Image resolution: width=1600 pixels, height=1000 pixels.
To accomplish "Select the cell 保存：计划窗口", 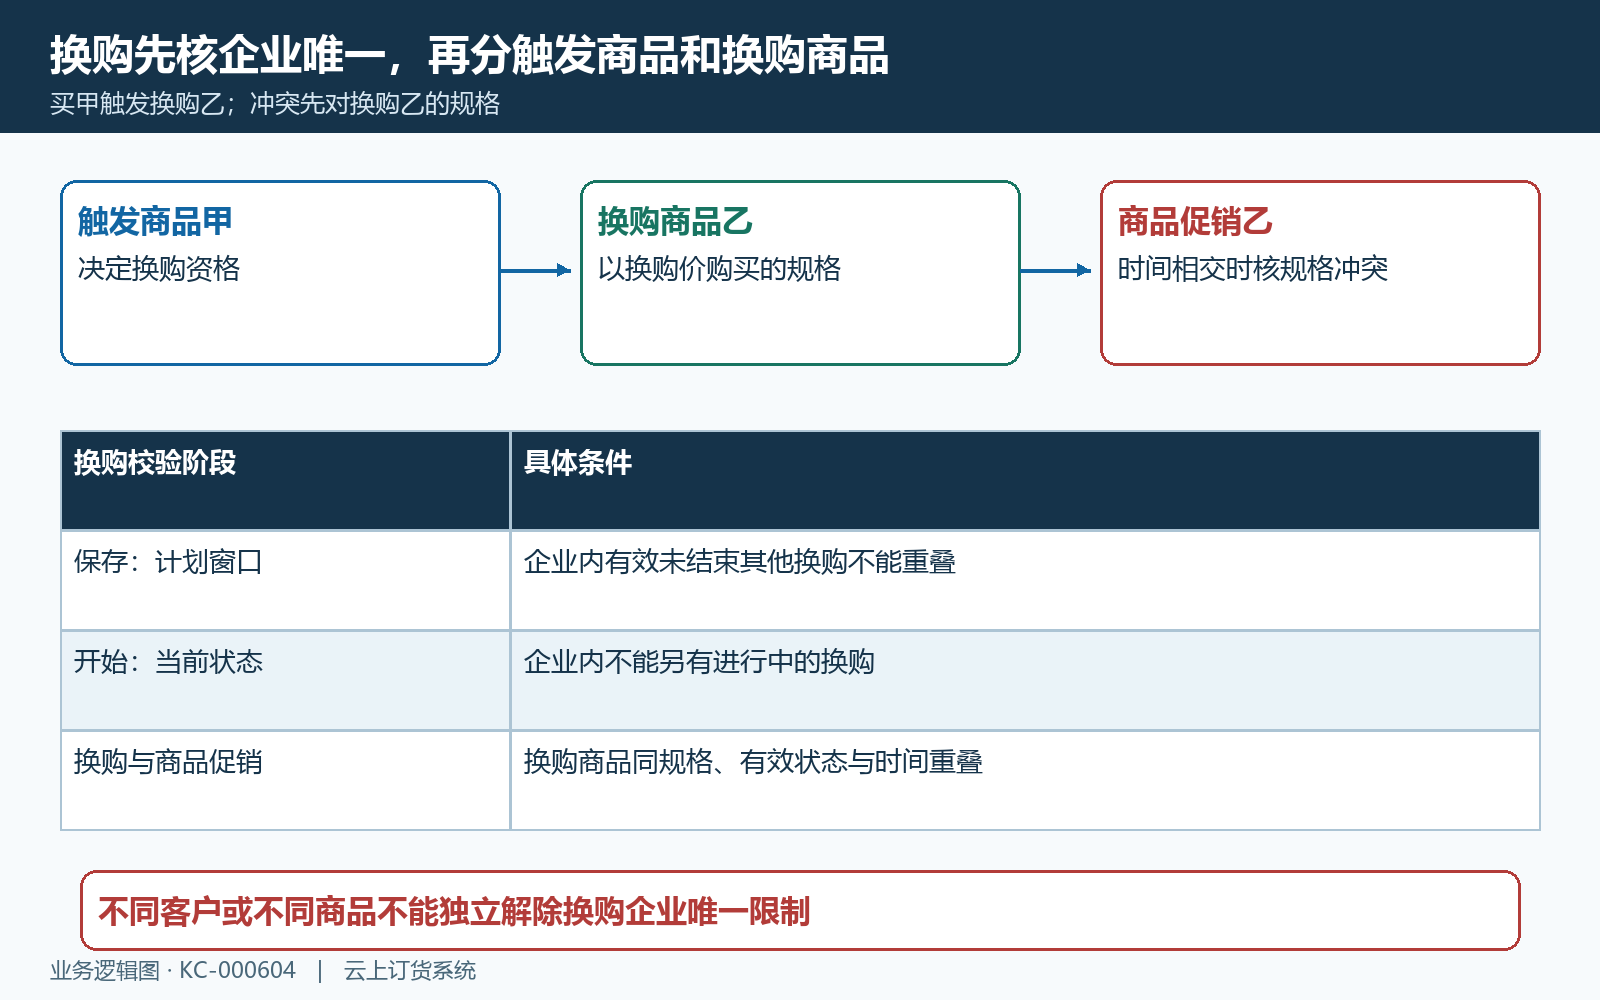I will pyautogui.click(x=286, y=581).
